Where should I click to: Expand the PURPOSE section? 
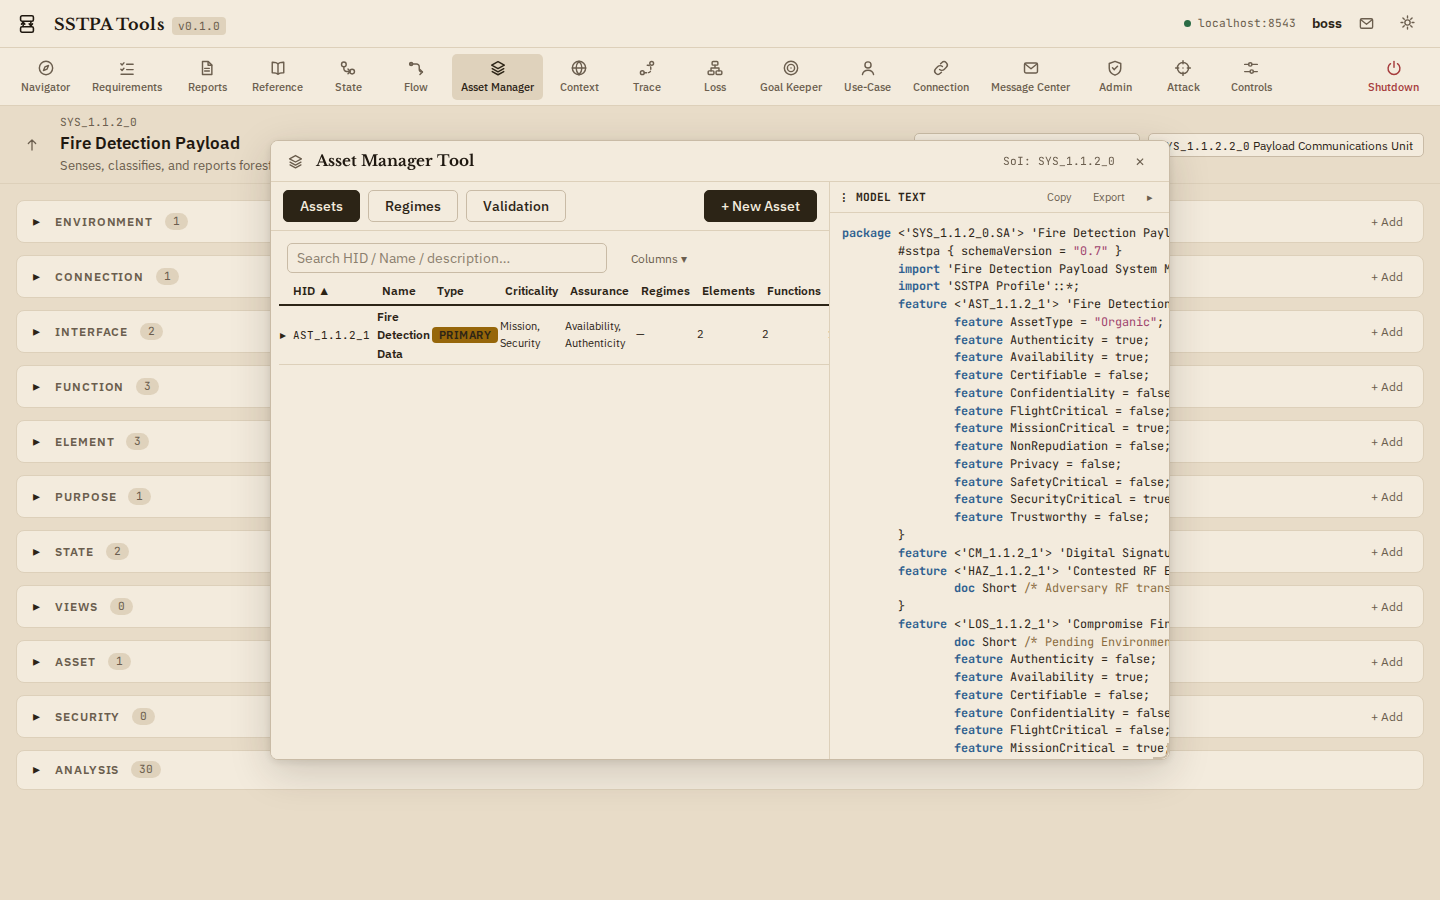(36, 497)
